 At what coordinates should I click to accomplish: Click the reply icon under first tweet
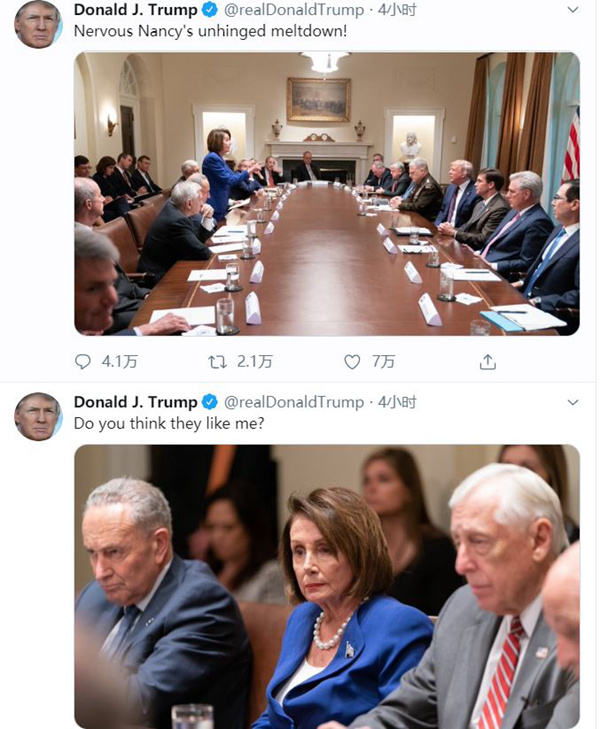pos(83,361)
